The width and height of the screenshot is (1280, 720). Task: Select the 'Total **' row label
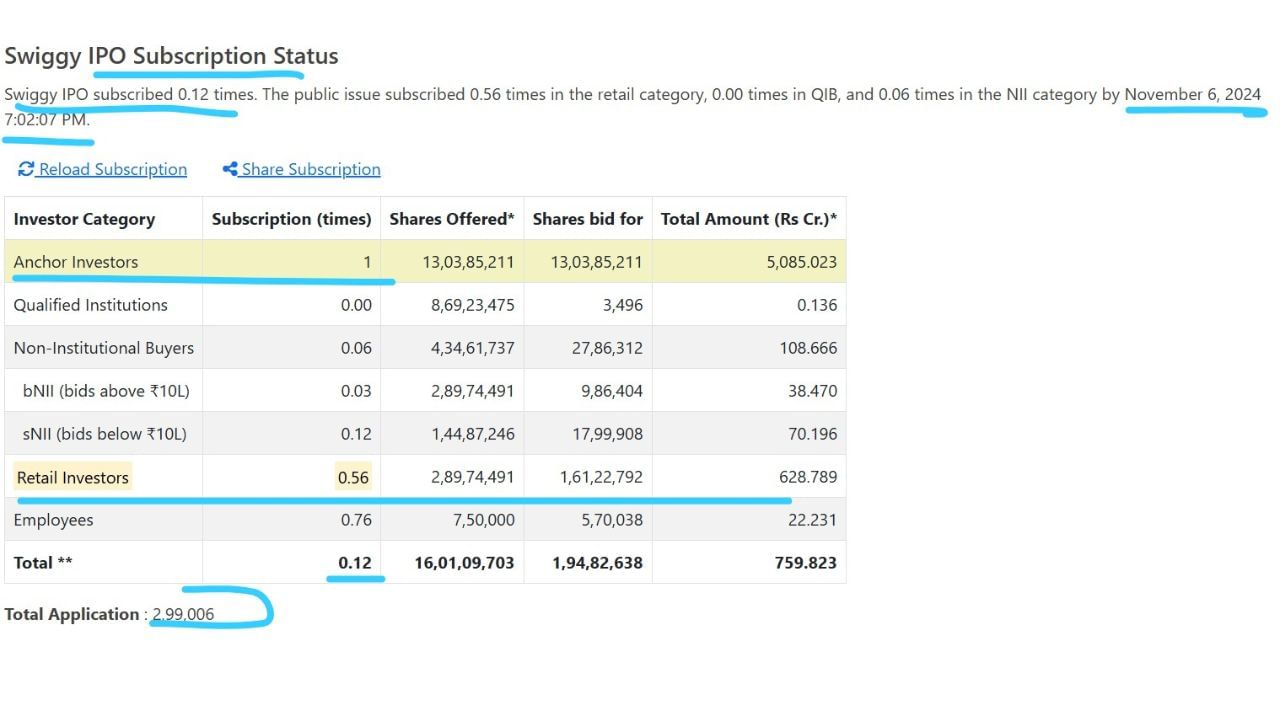[43, 563]
